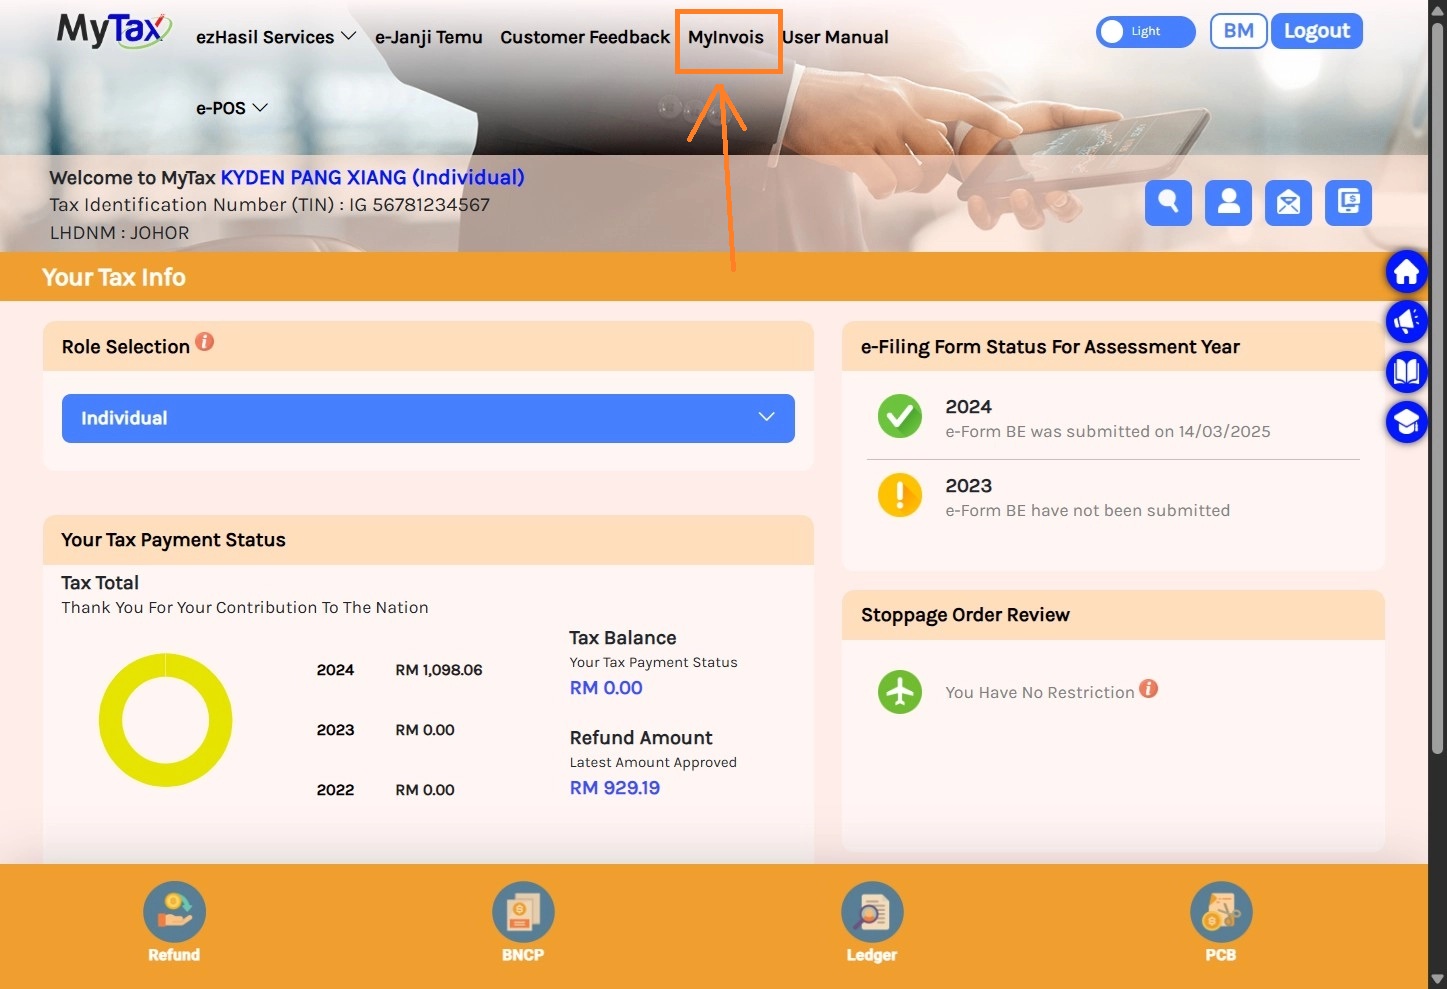Click the floating home icon
This screenshot has height=989, width=1447.
tap(1406, 272)
